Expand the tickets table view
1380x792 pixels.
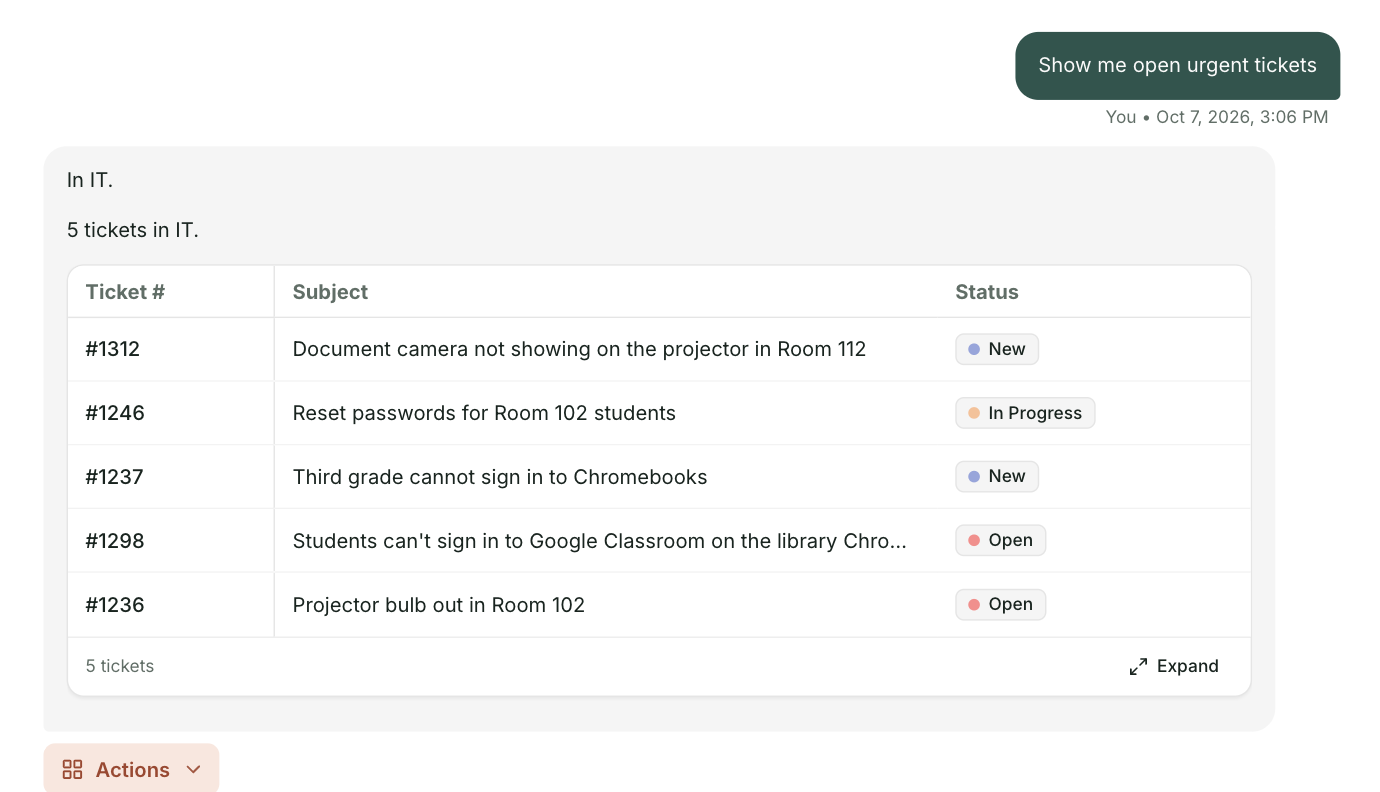[x=1174, y=666]
